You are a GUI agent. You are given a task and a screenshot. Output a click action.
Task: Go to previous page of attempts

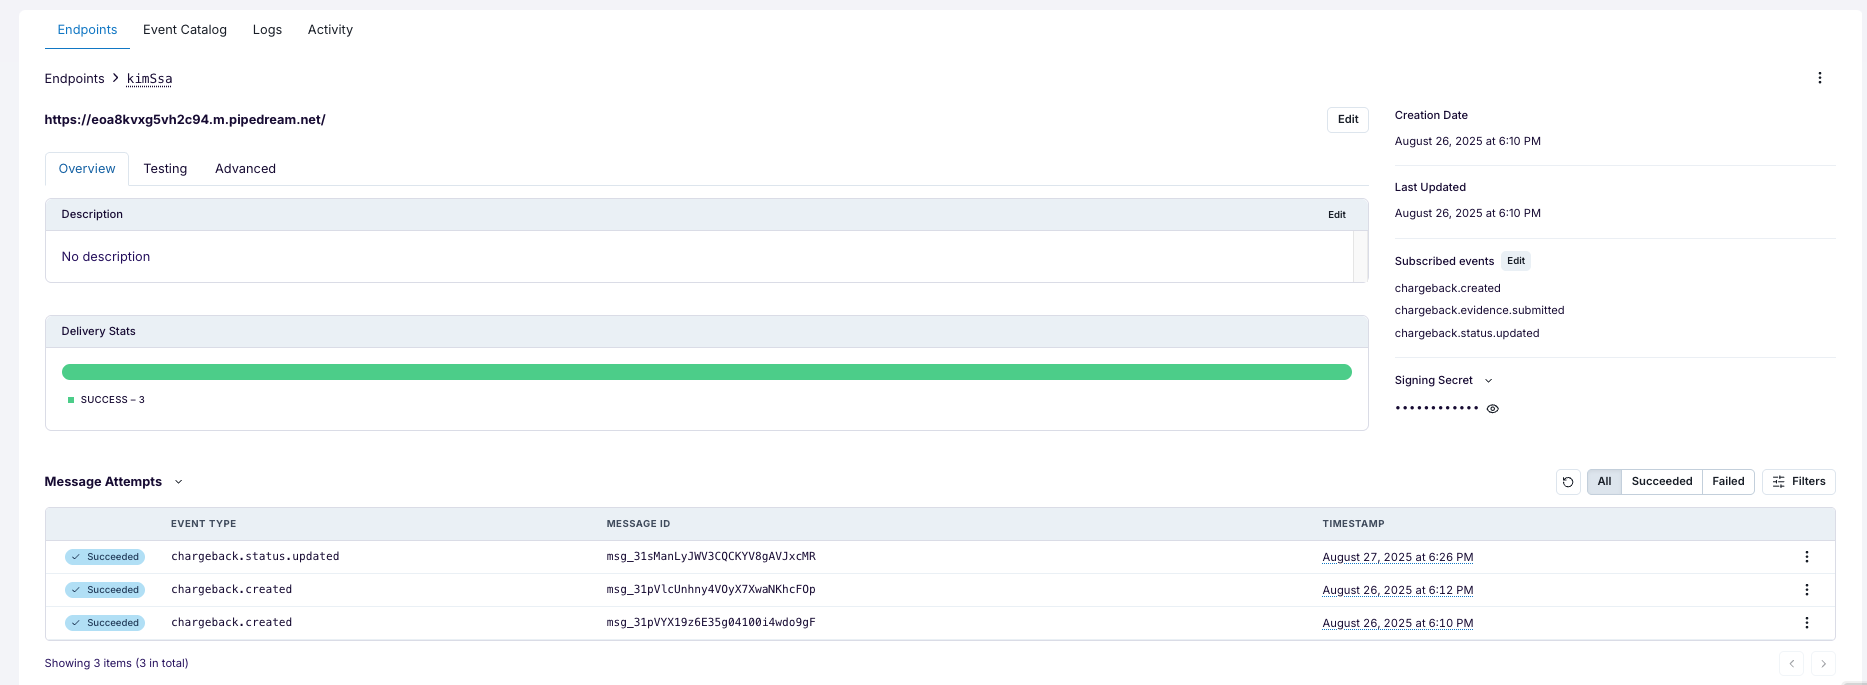tap(1791, 663)
